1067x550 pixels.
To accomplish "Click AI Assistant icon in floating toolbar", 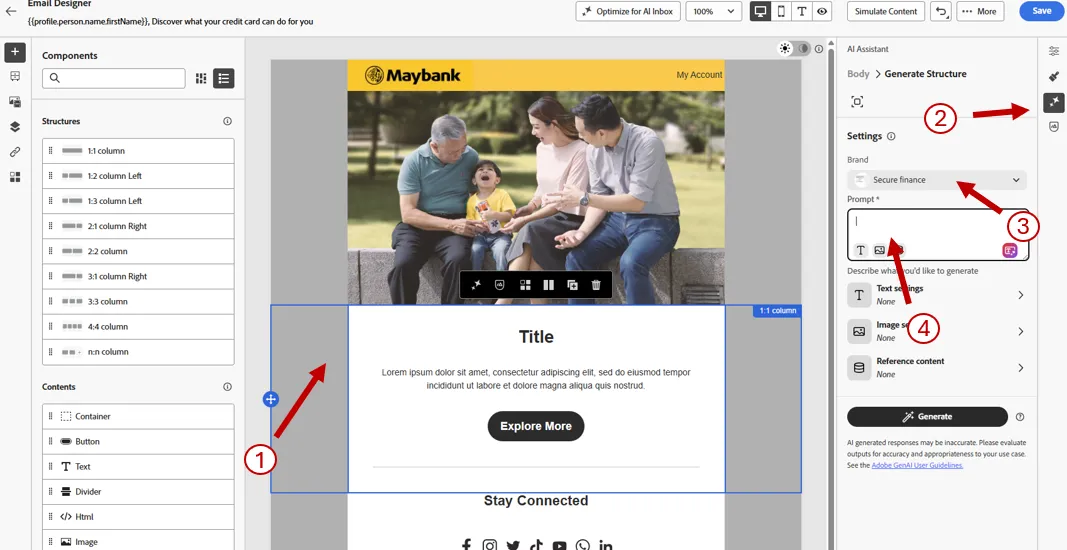I will click(x=476, y=285).
